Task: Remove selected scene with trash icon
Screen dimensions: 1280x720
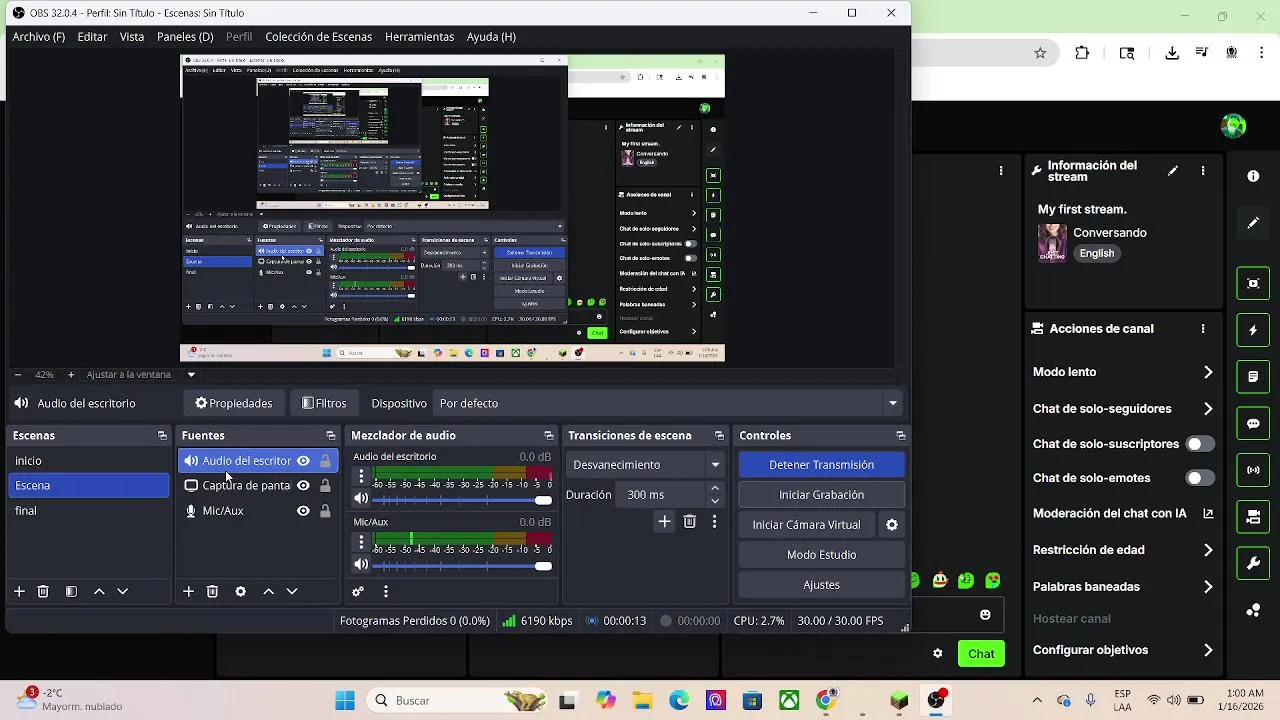Action: click(43, 592)
